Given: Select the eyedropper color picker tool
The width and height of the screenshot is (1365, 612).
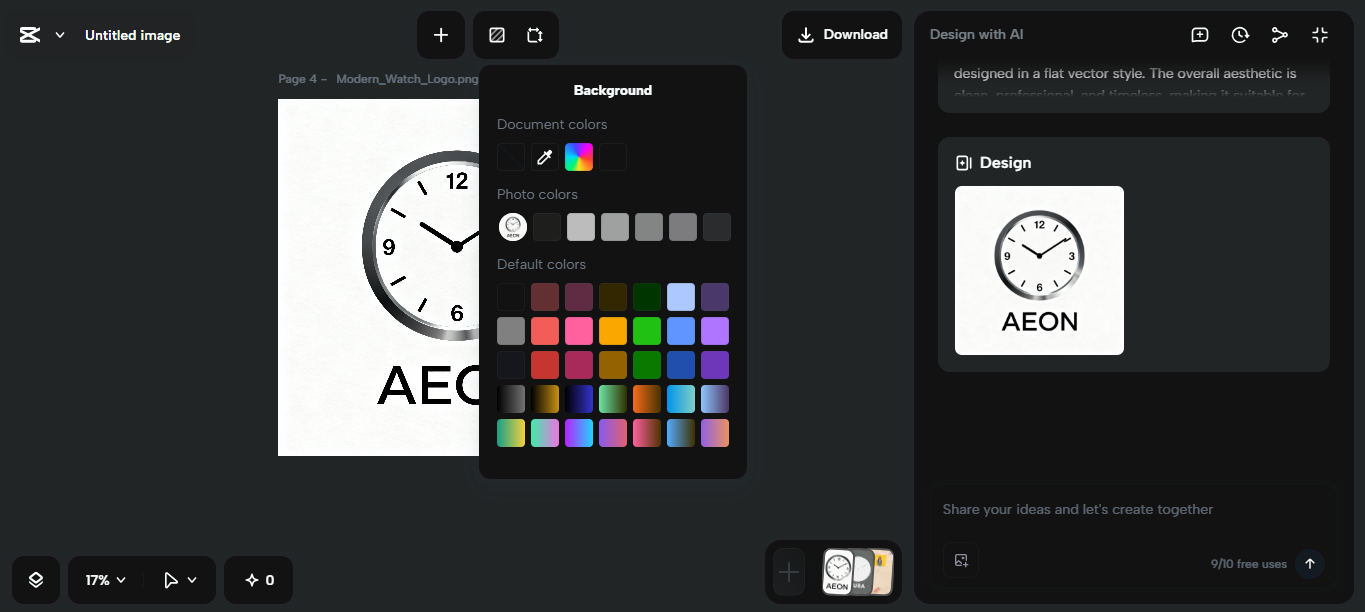Looking at the screenshot, I should tap(545, 157).
